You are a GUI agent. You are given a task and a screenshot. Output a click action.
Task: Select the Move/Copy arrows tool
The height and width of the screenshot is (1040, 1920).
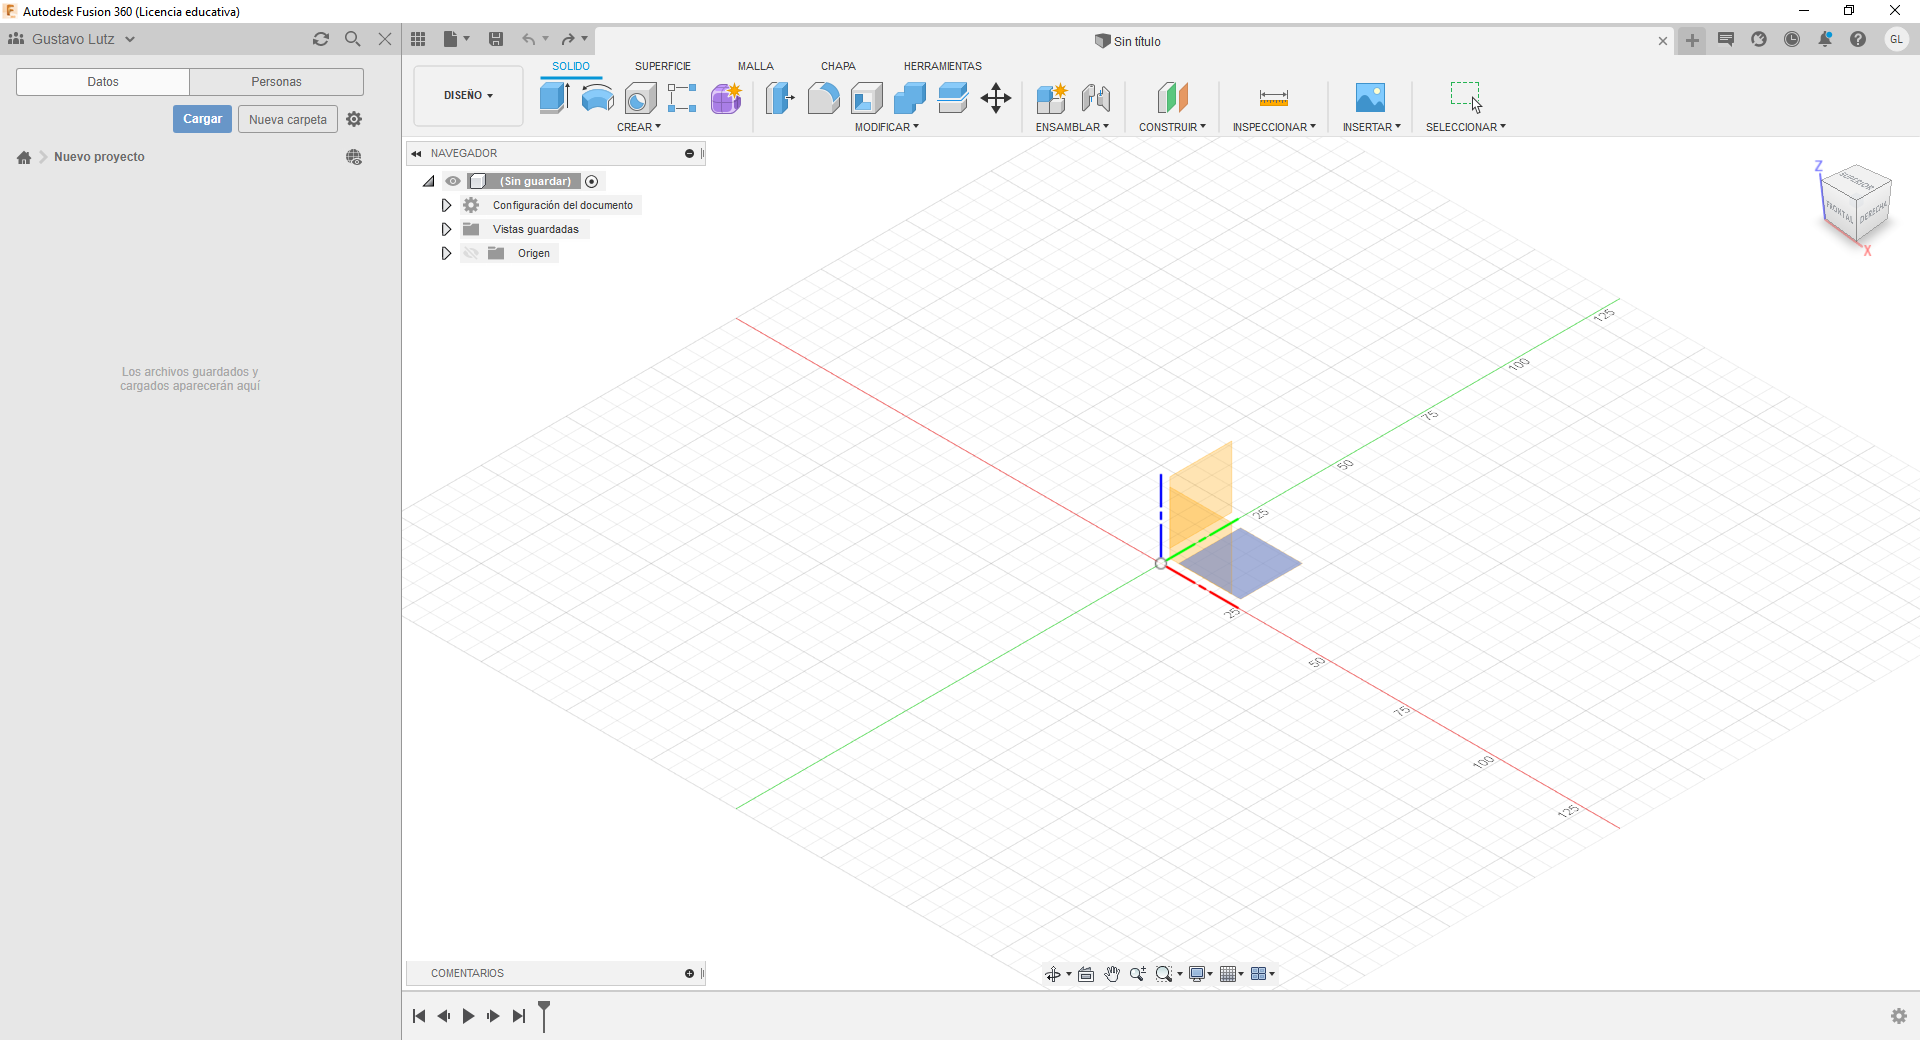tap(996, 98)
